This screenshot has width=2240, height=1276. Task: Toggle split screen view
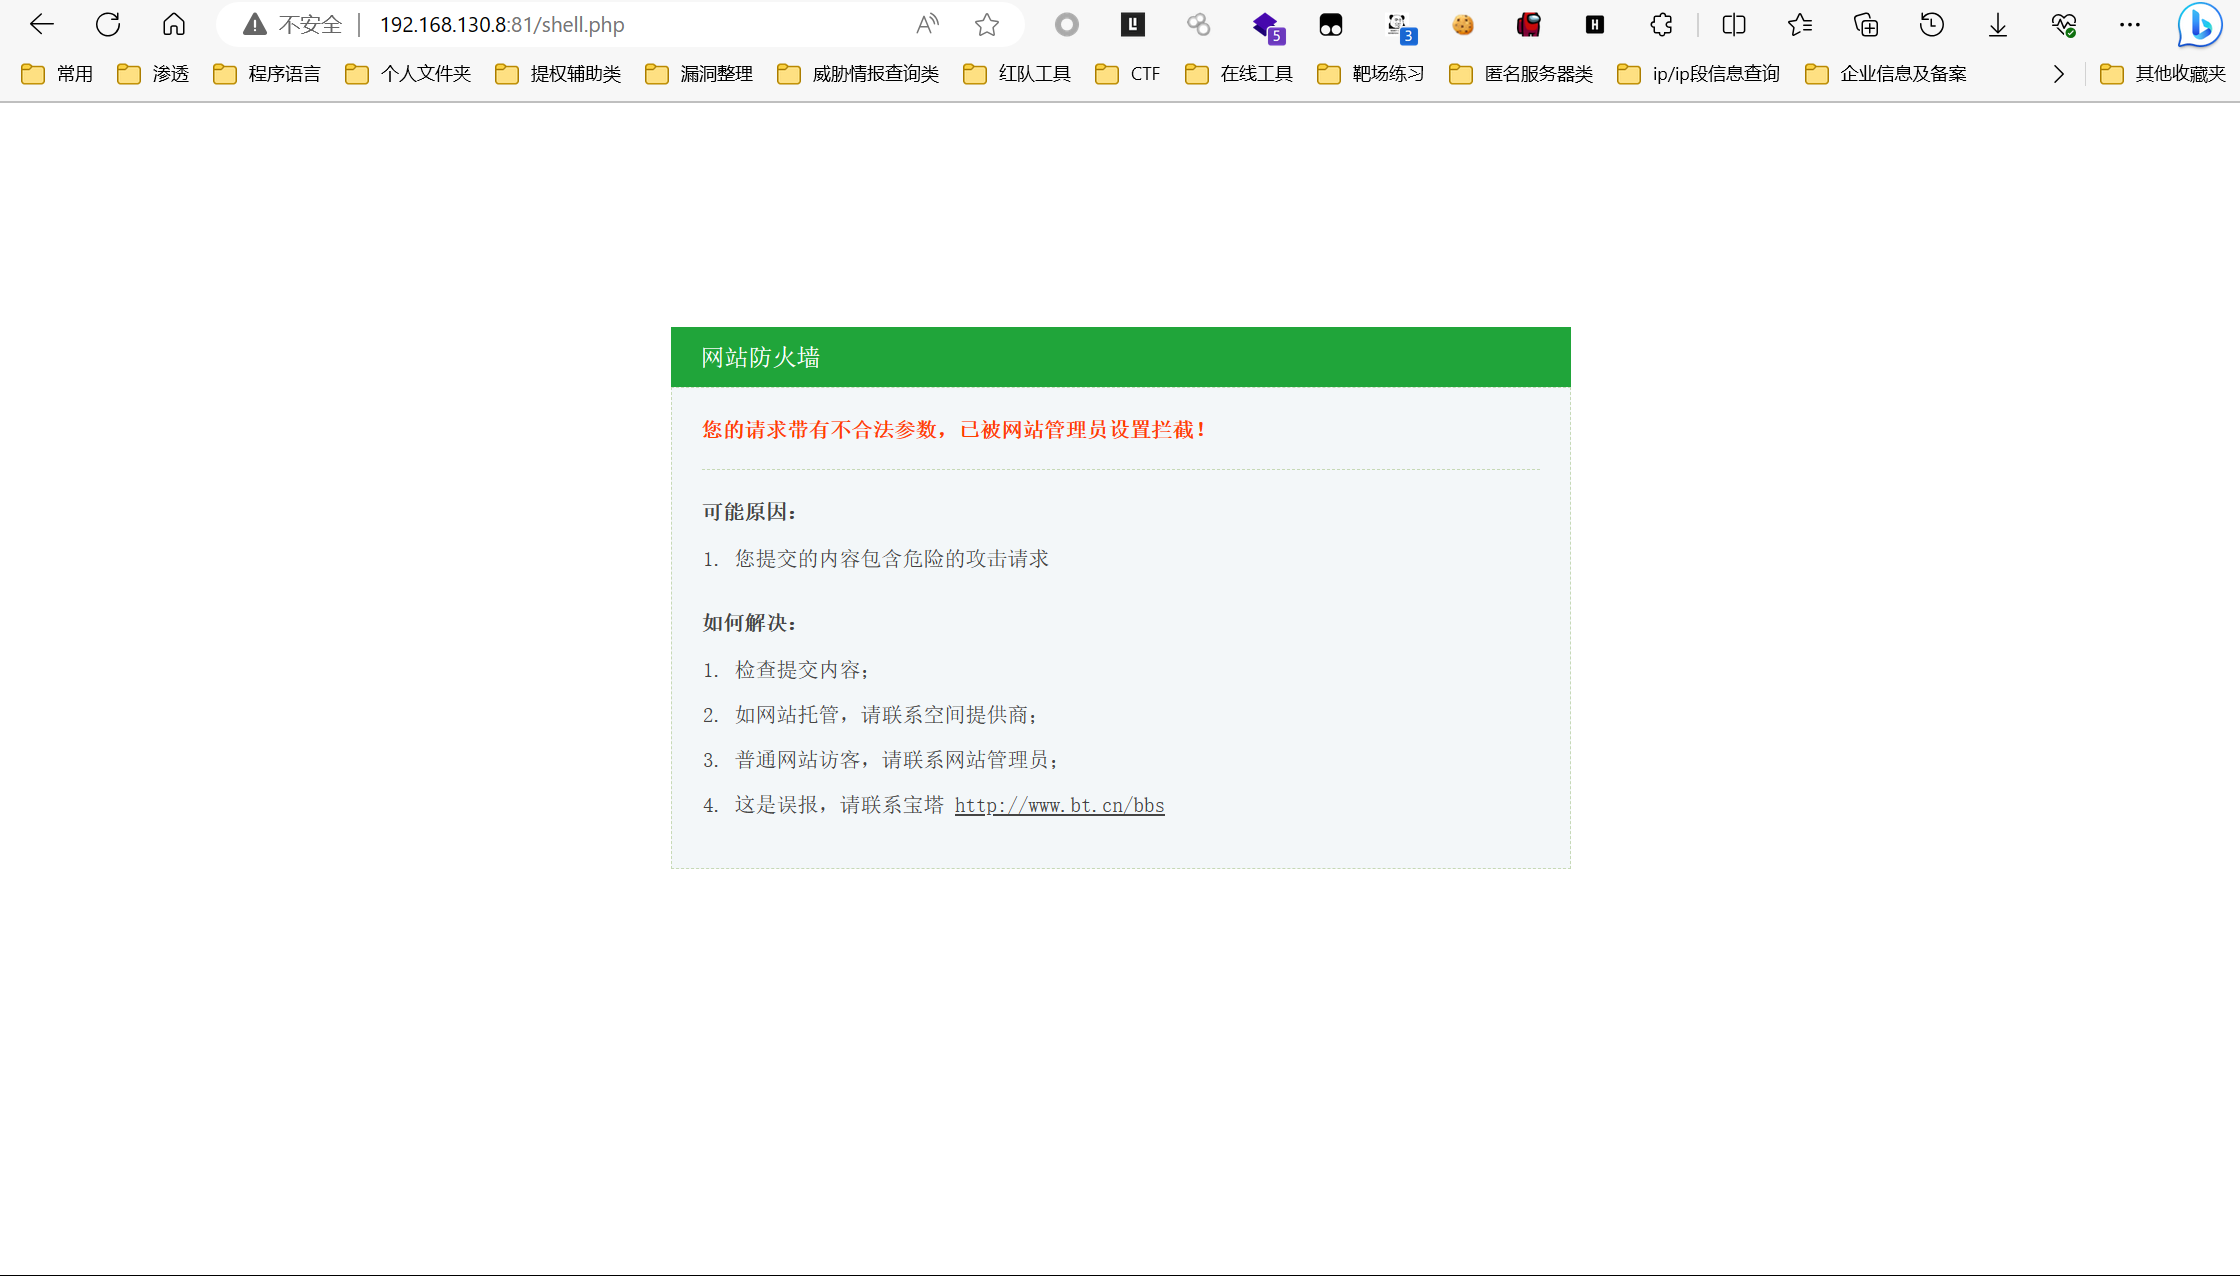pos(1734,24)
